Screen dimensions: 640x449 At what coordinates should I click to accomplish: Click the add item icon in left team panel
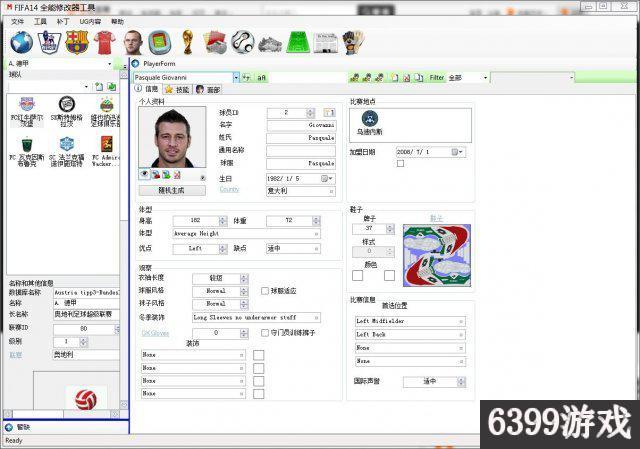99,87
